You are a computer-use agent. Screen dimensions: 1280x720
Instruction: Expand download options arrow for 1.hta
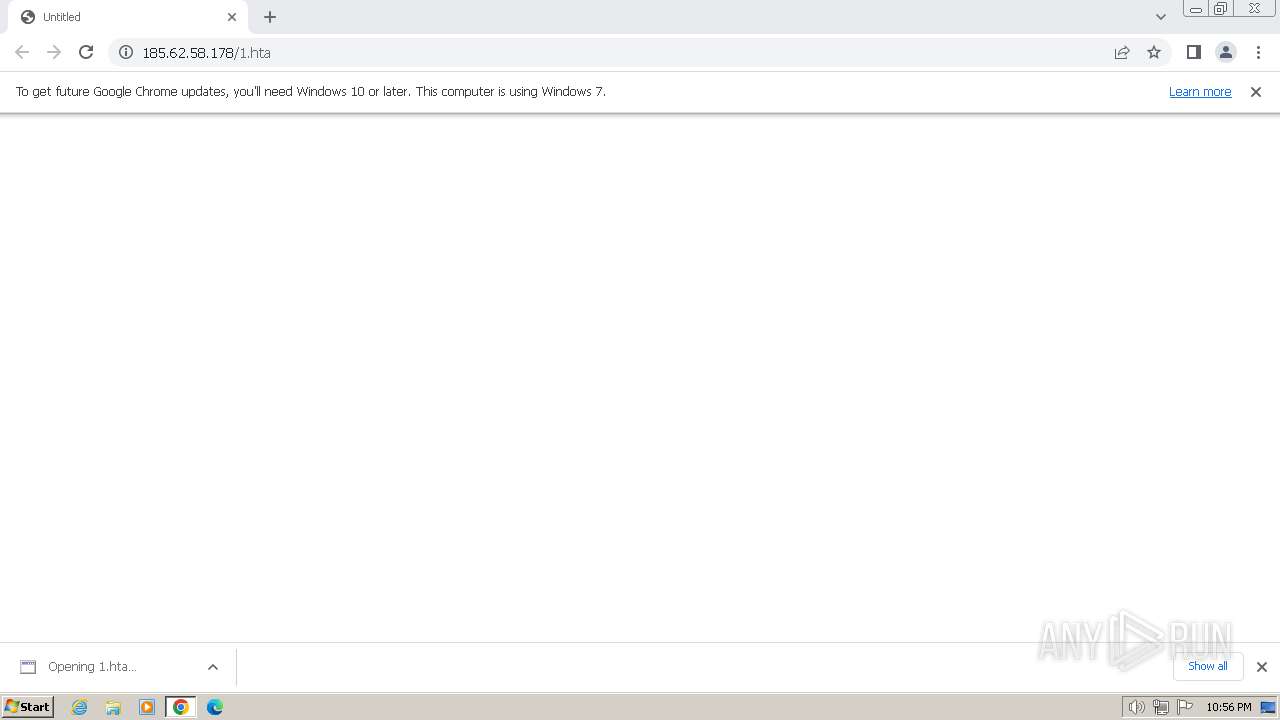click(213, 667)
